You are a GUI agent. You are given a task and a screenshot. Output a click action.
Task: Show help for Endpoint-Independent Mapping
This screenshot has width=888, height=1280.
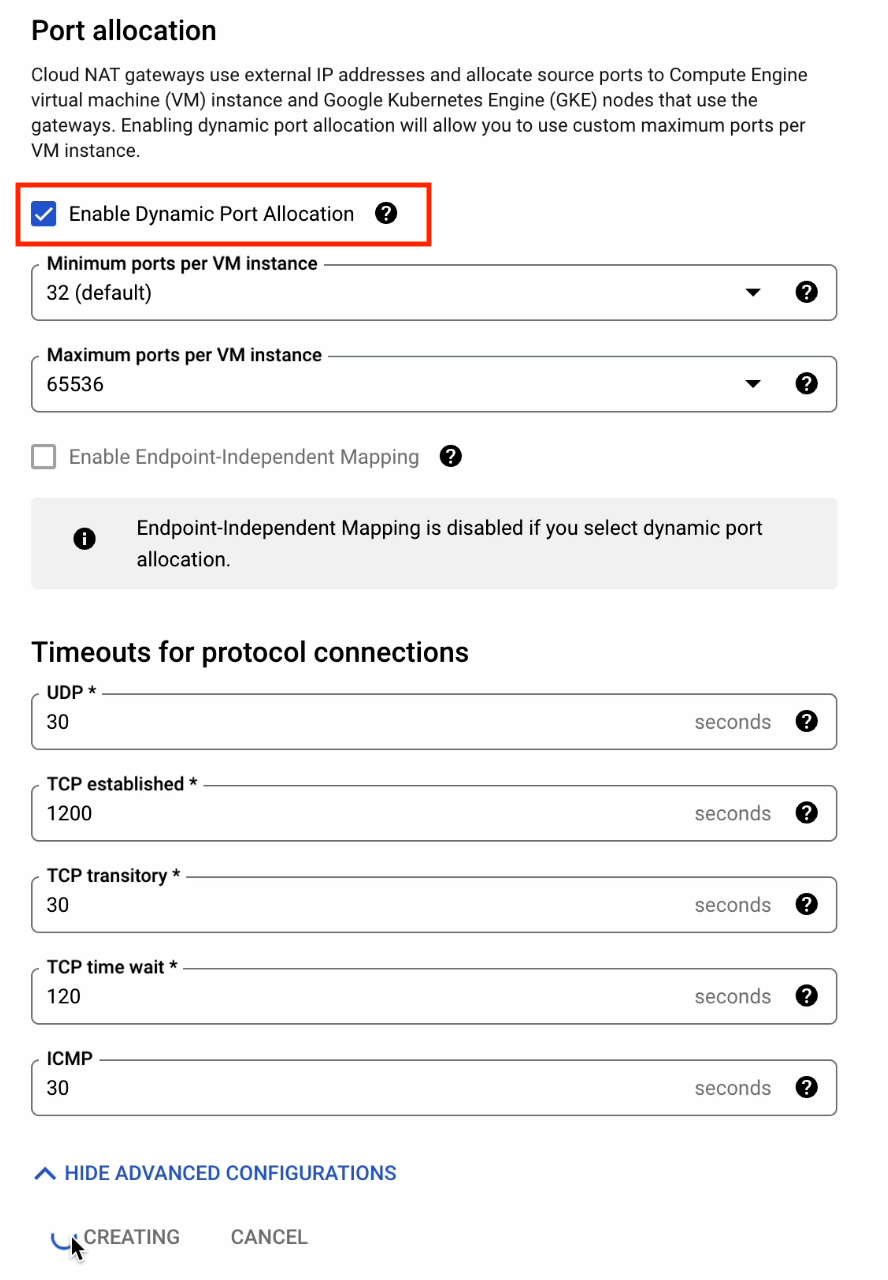click(451, 456)
